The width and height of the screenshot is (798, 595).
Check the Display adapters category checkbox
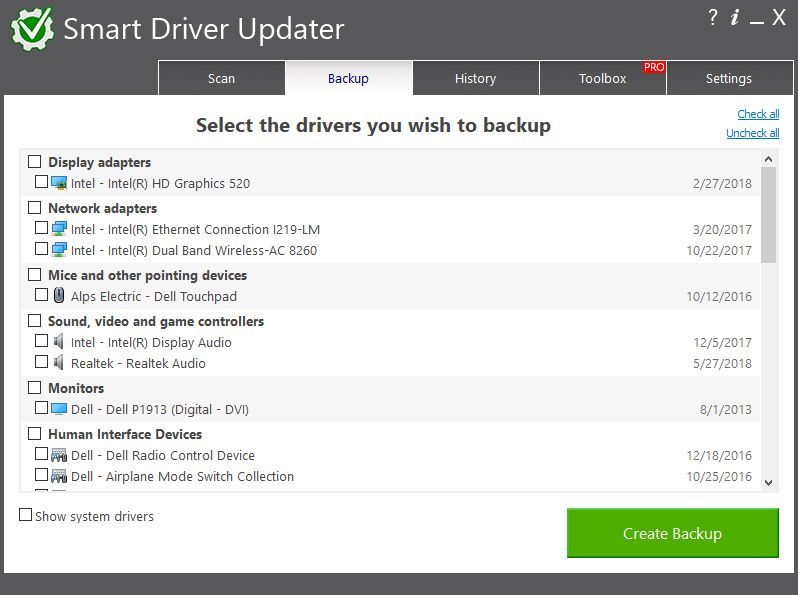35,161
